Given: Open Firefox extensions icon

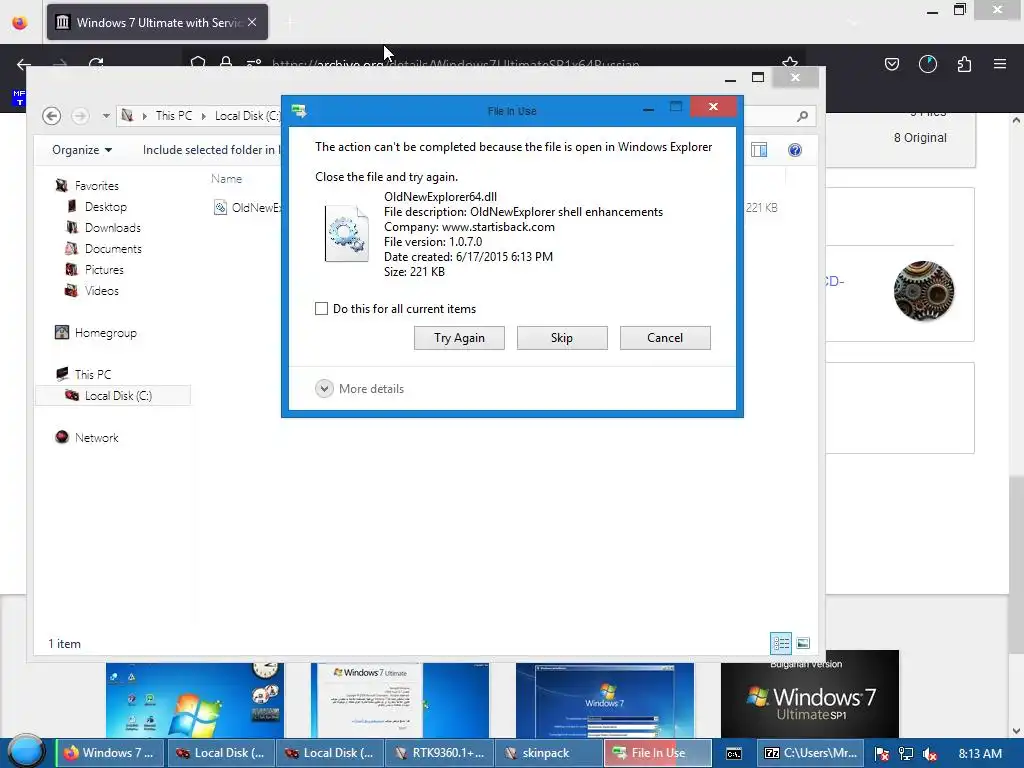Looking at the screenshot, I should [x=964, y=64].
